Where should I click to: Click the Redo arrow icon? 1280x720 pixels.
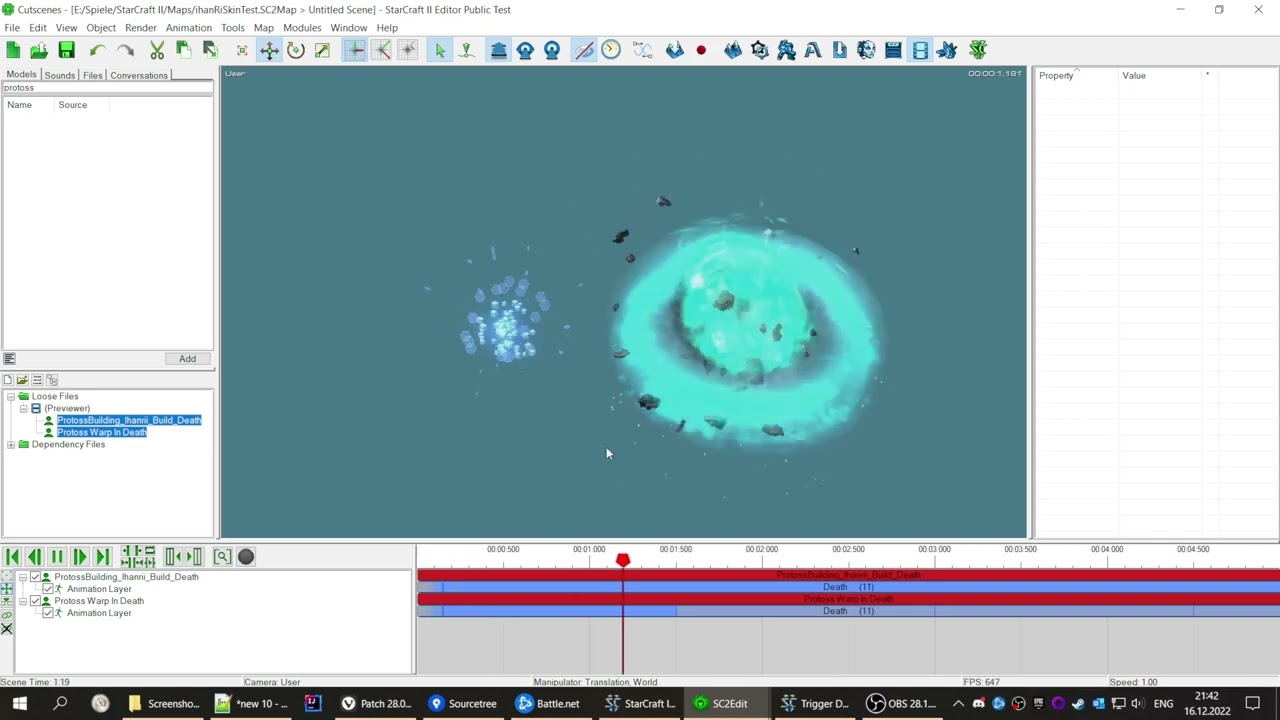125,50
